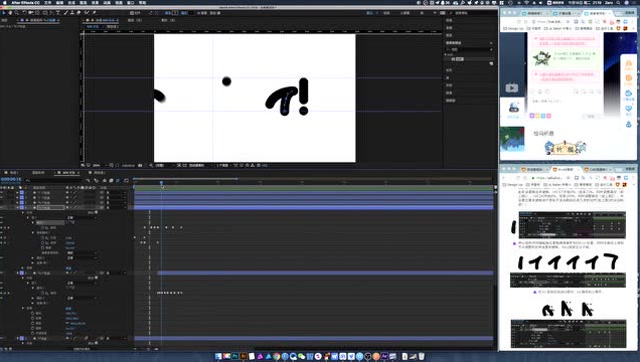
Task: Open the stroke color swatch in toolbar
Action: coord(191,13)
